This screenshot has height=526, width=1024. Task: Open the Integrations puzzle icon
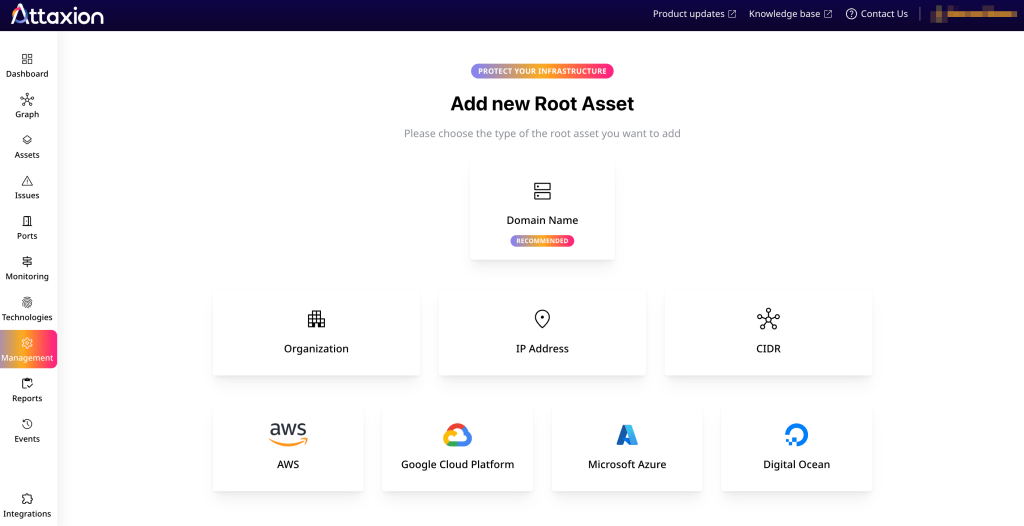(x=27, y=499)
